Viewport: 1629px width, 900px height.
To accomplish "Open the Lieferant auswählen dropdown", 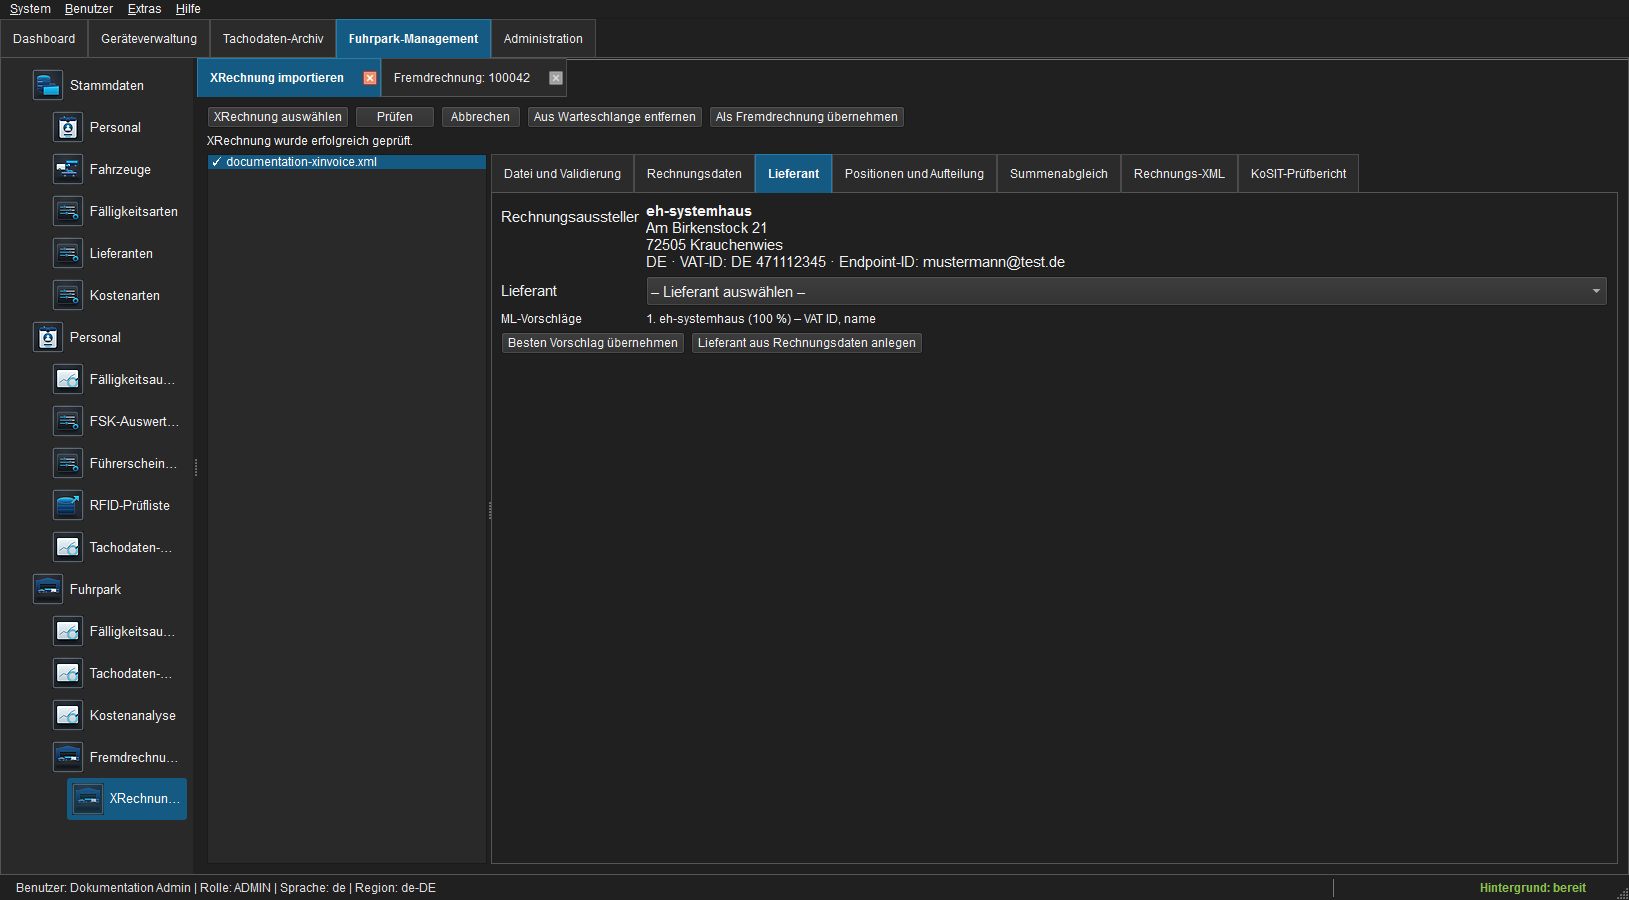I will click(x=1126, y=291).
